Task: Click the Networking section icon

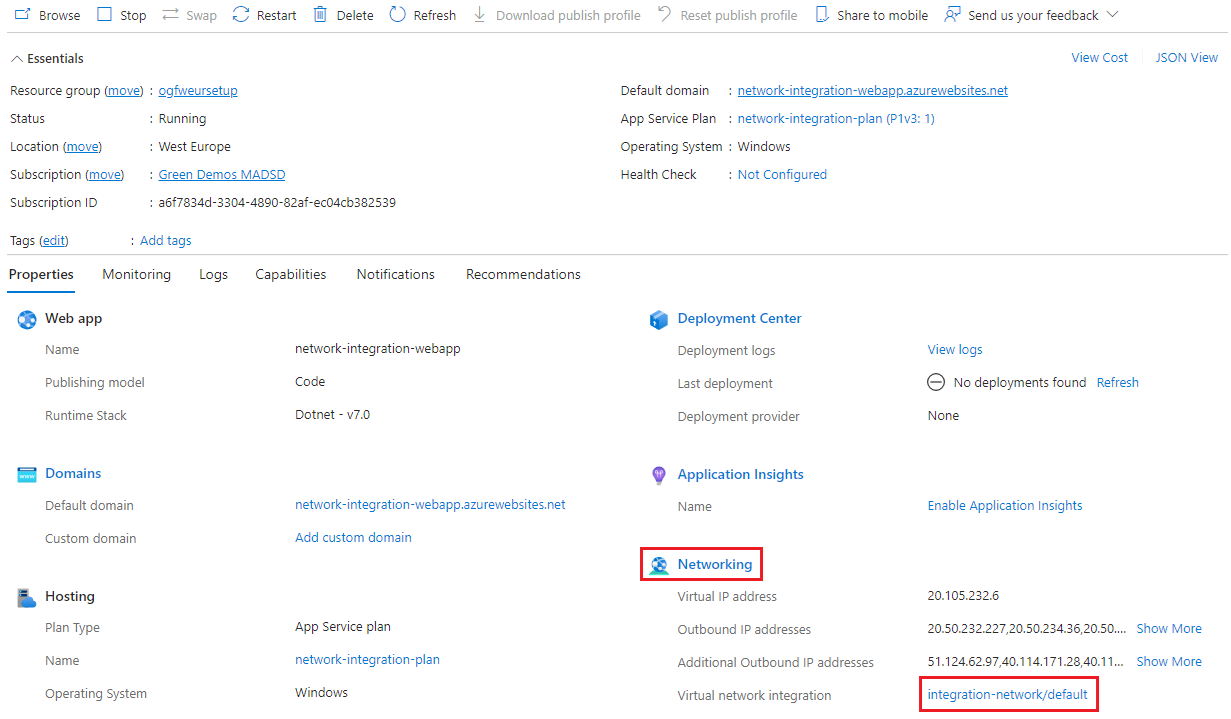Action: point(659,563)
